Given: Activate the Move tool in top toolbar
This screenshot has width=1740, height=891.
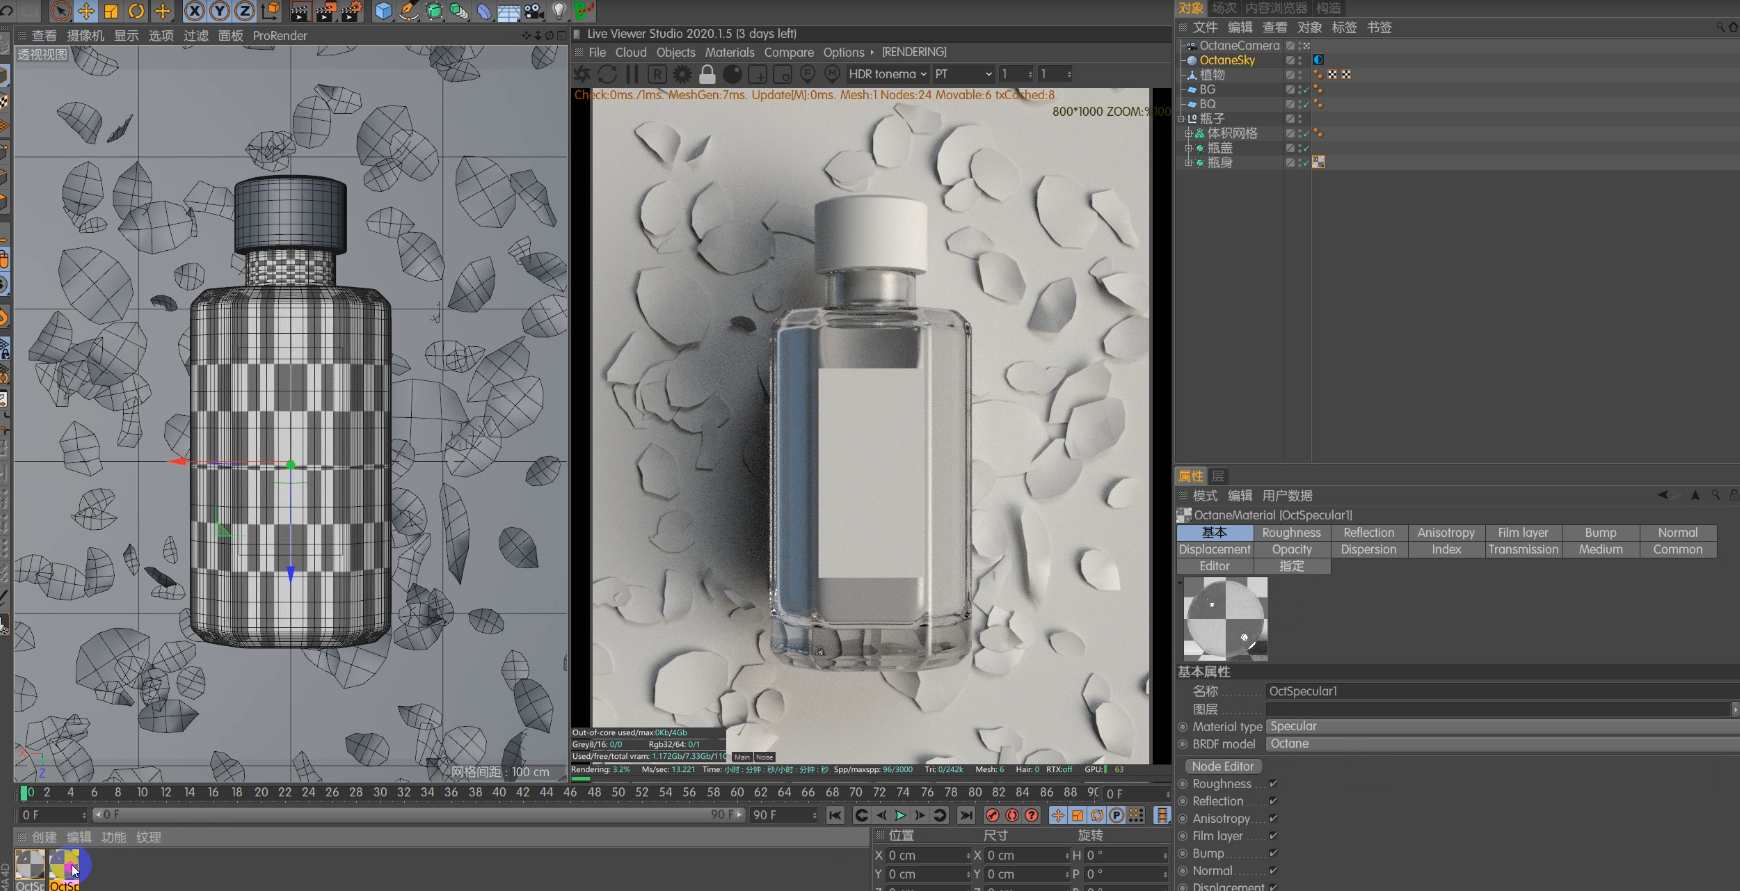Looking at the screenshot, I should point(86,11).
